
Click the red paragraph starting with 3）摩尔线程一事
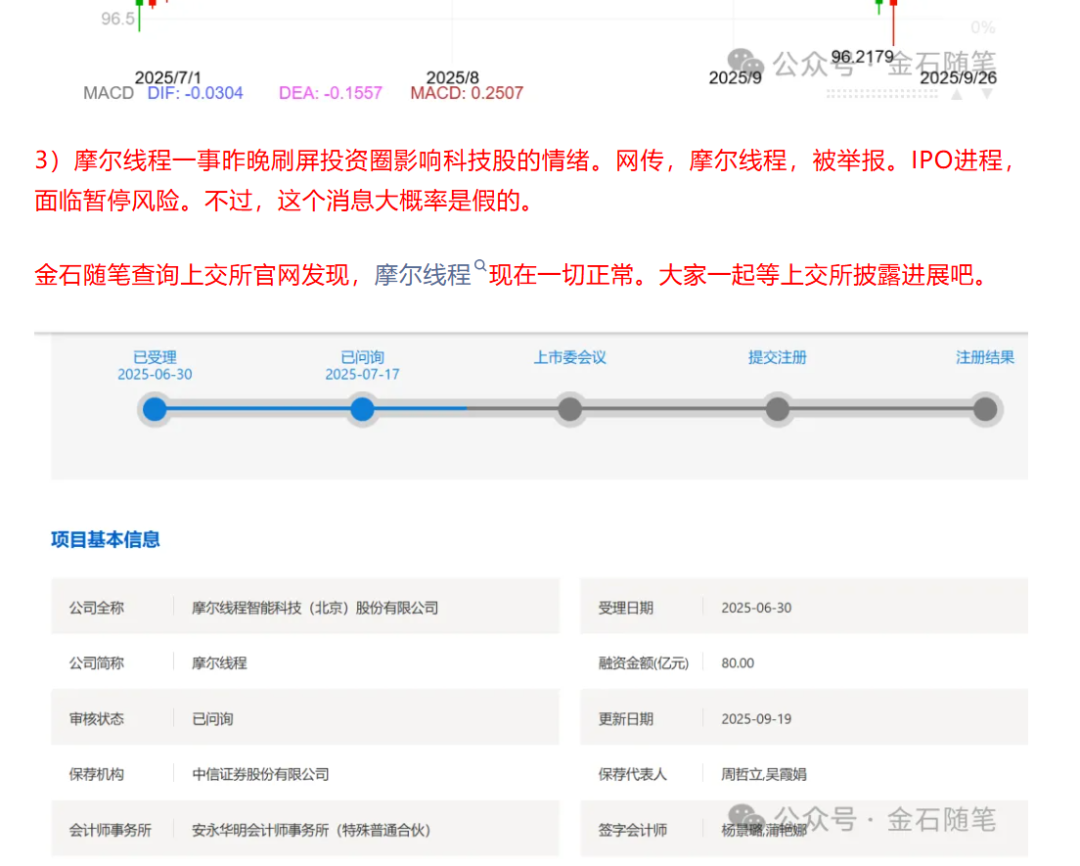point(525,181)
